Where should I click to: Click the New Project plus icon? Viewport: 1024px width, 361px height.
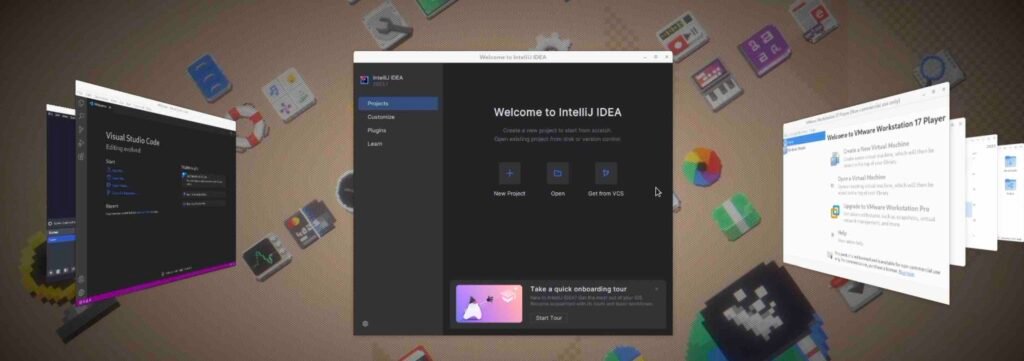509,173
